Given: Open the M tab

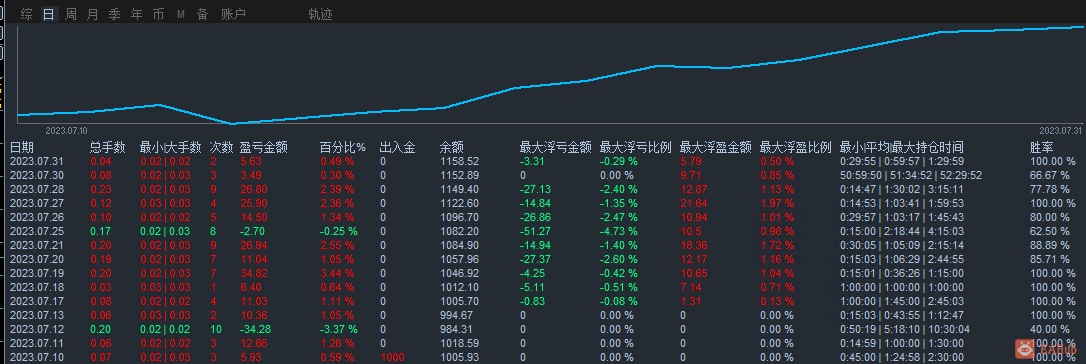Looking at the screenshot, I should pos(181,14).
